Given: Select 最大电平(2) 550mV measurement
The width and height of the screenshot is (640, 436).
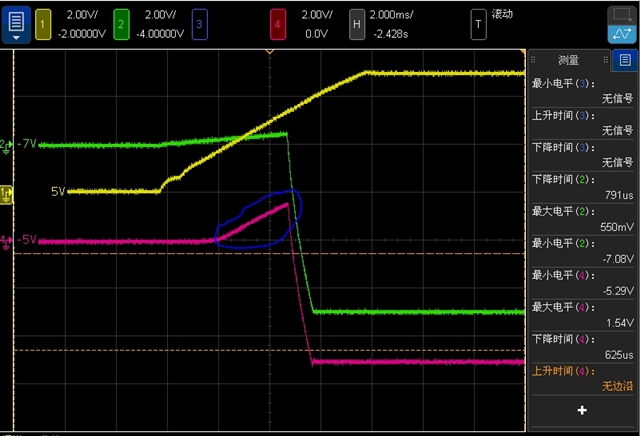Looking at the screenshot, I should click(x=582, y=219).
